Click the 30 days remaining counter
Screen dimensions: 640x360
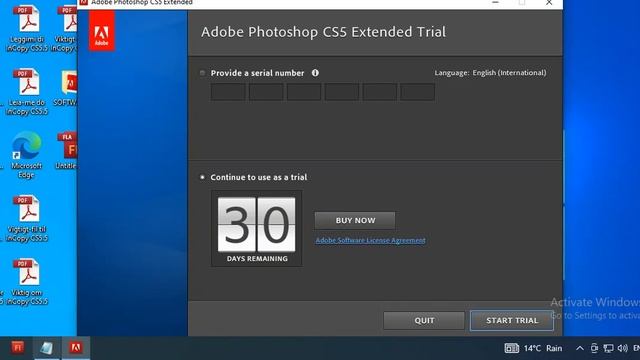257,229
